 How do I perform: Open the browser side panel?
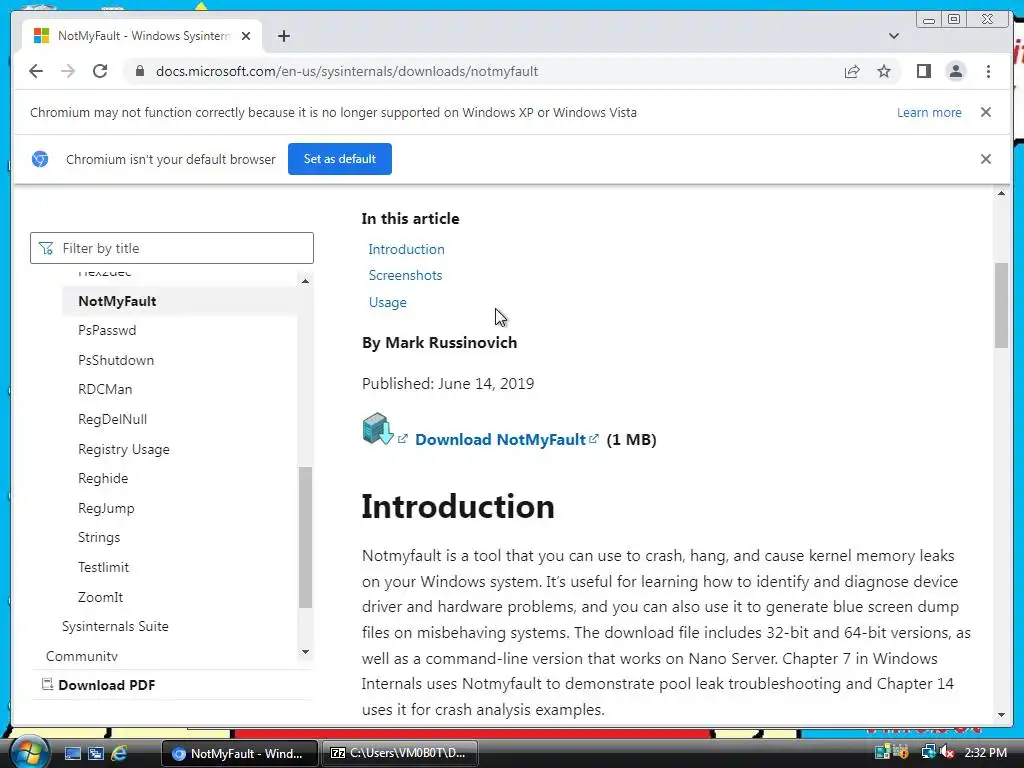[x=923, y=71]
